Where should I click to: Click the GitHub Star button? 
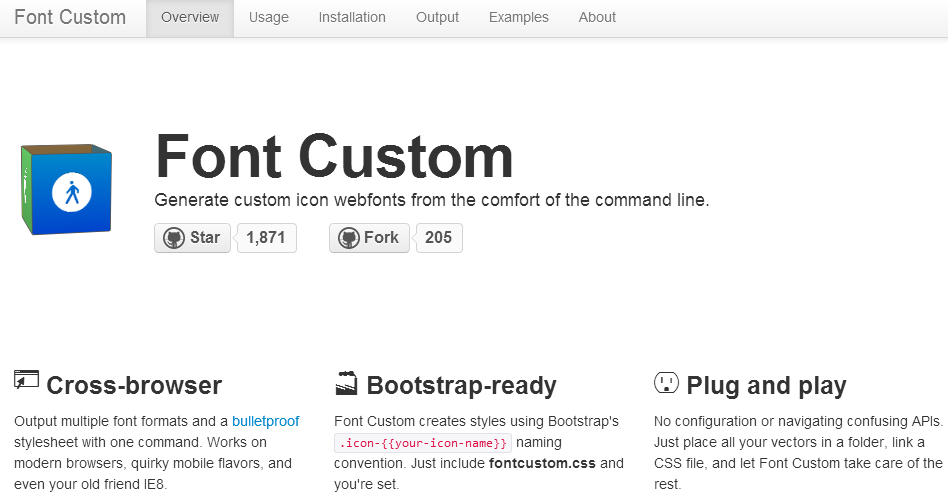(192, 238)
